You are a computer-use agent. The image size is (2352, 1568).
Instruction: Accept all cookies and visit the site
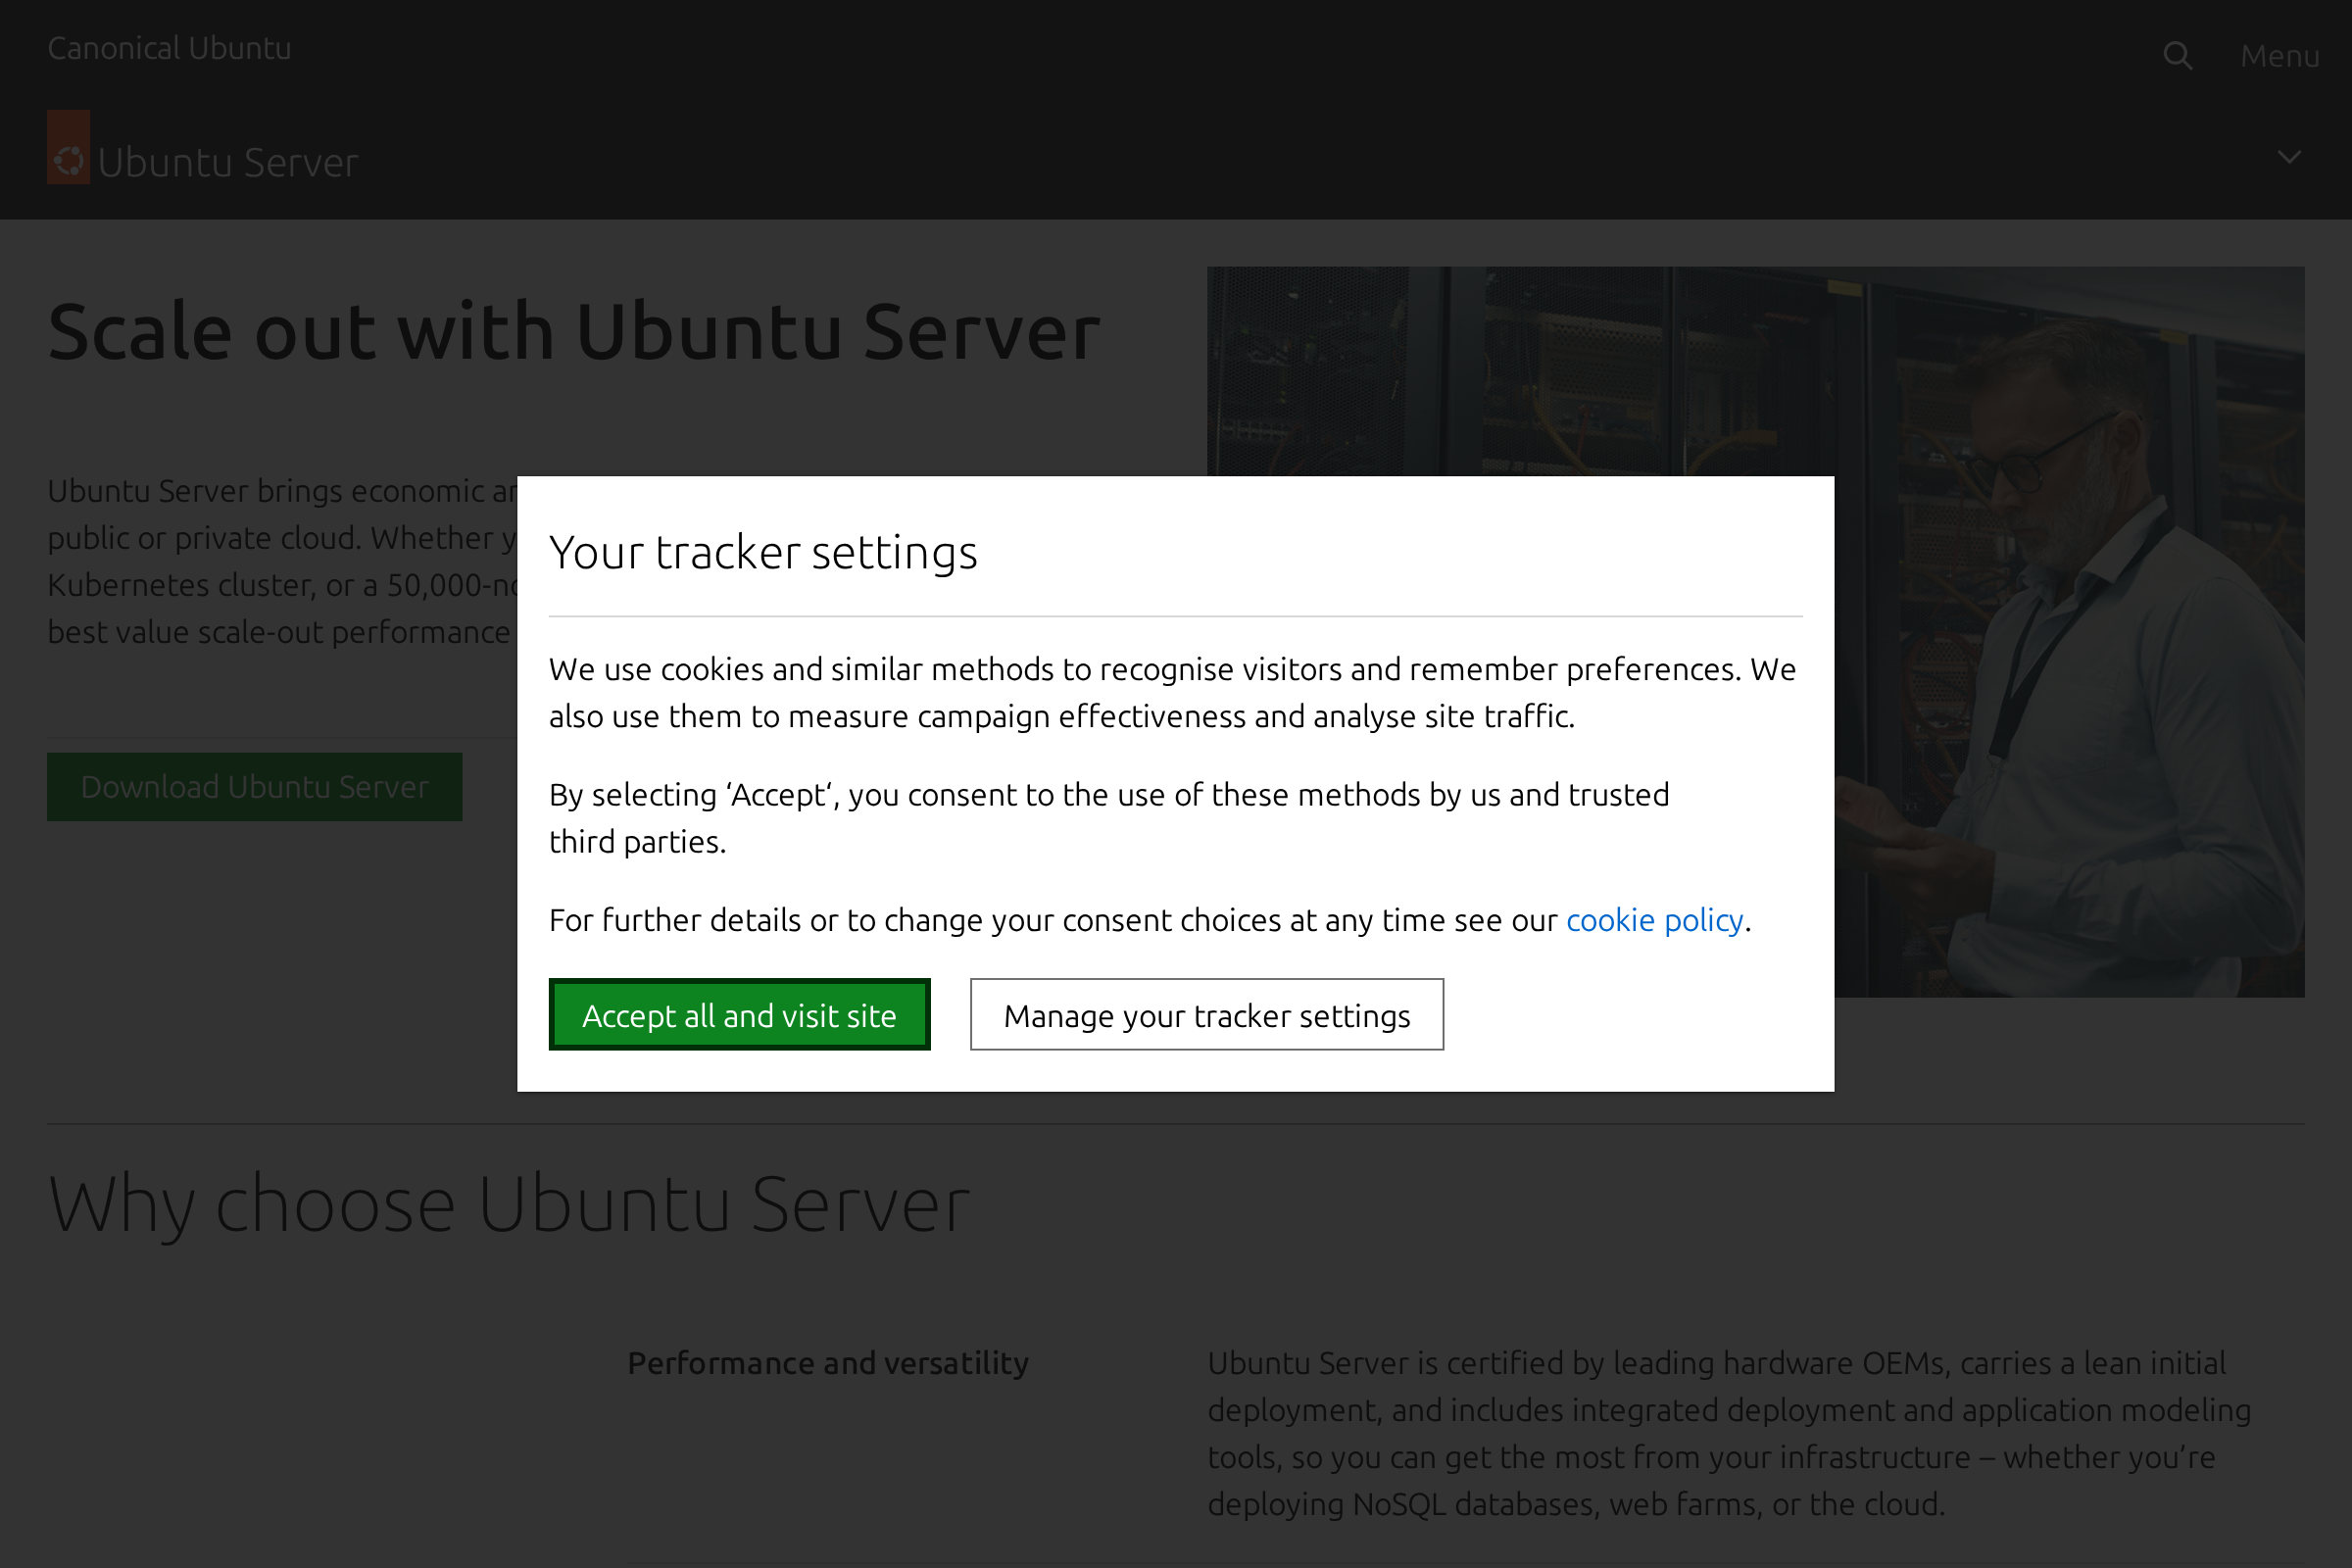[739, 1014]
